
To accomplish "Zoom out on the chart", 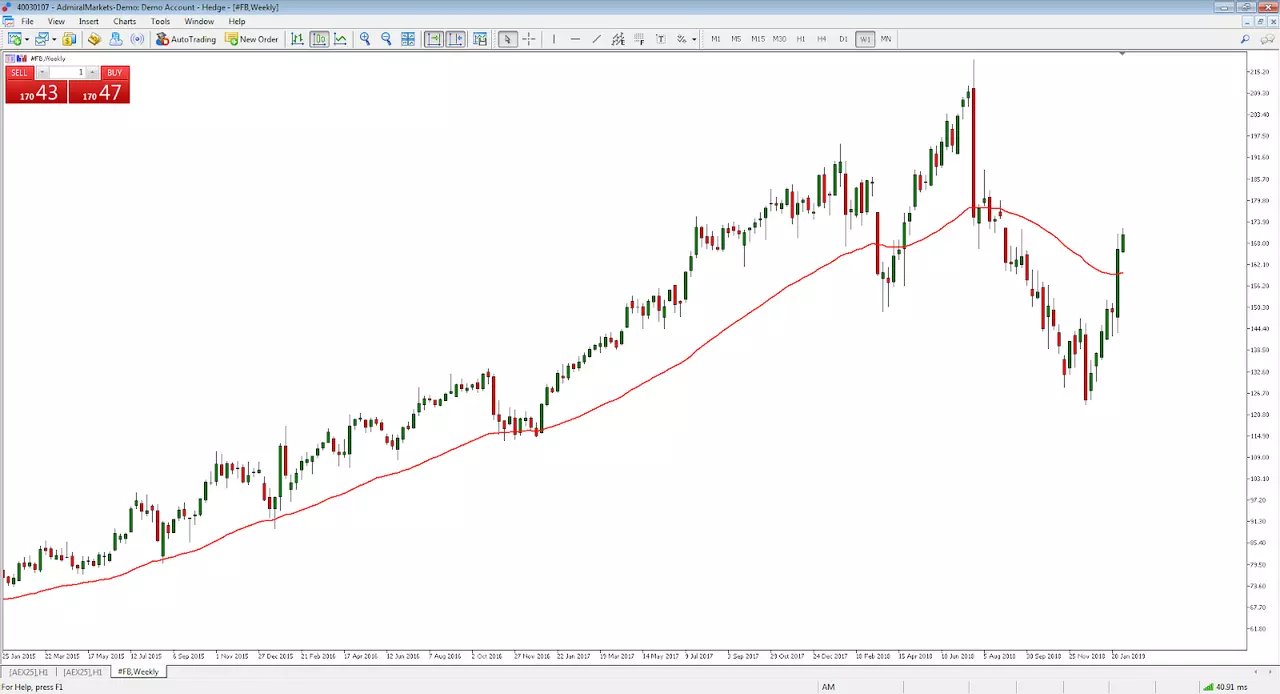I will (387, 39).
